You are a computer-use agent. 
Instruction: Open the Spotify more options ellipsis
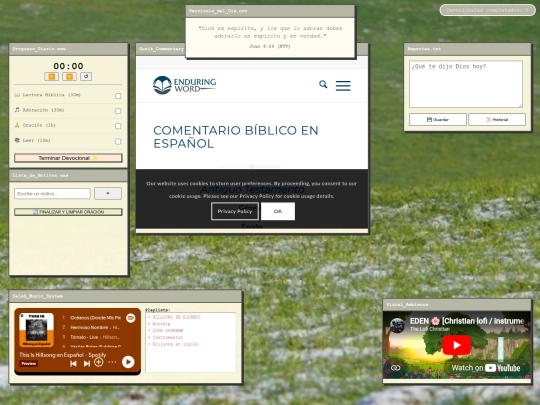pyautogui.click(x=112, y=362)
